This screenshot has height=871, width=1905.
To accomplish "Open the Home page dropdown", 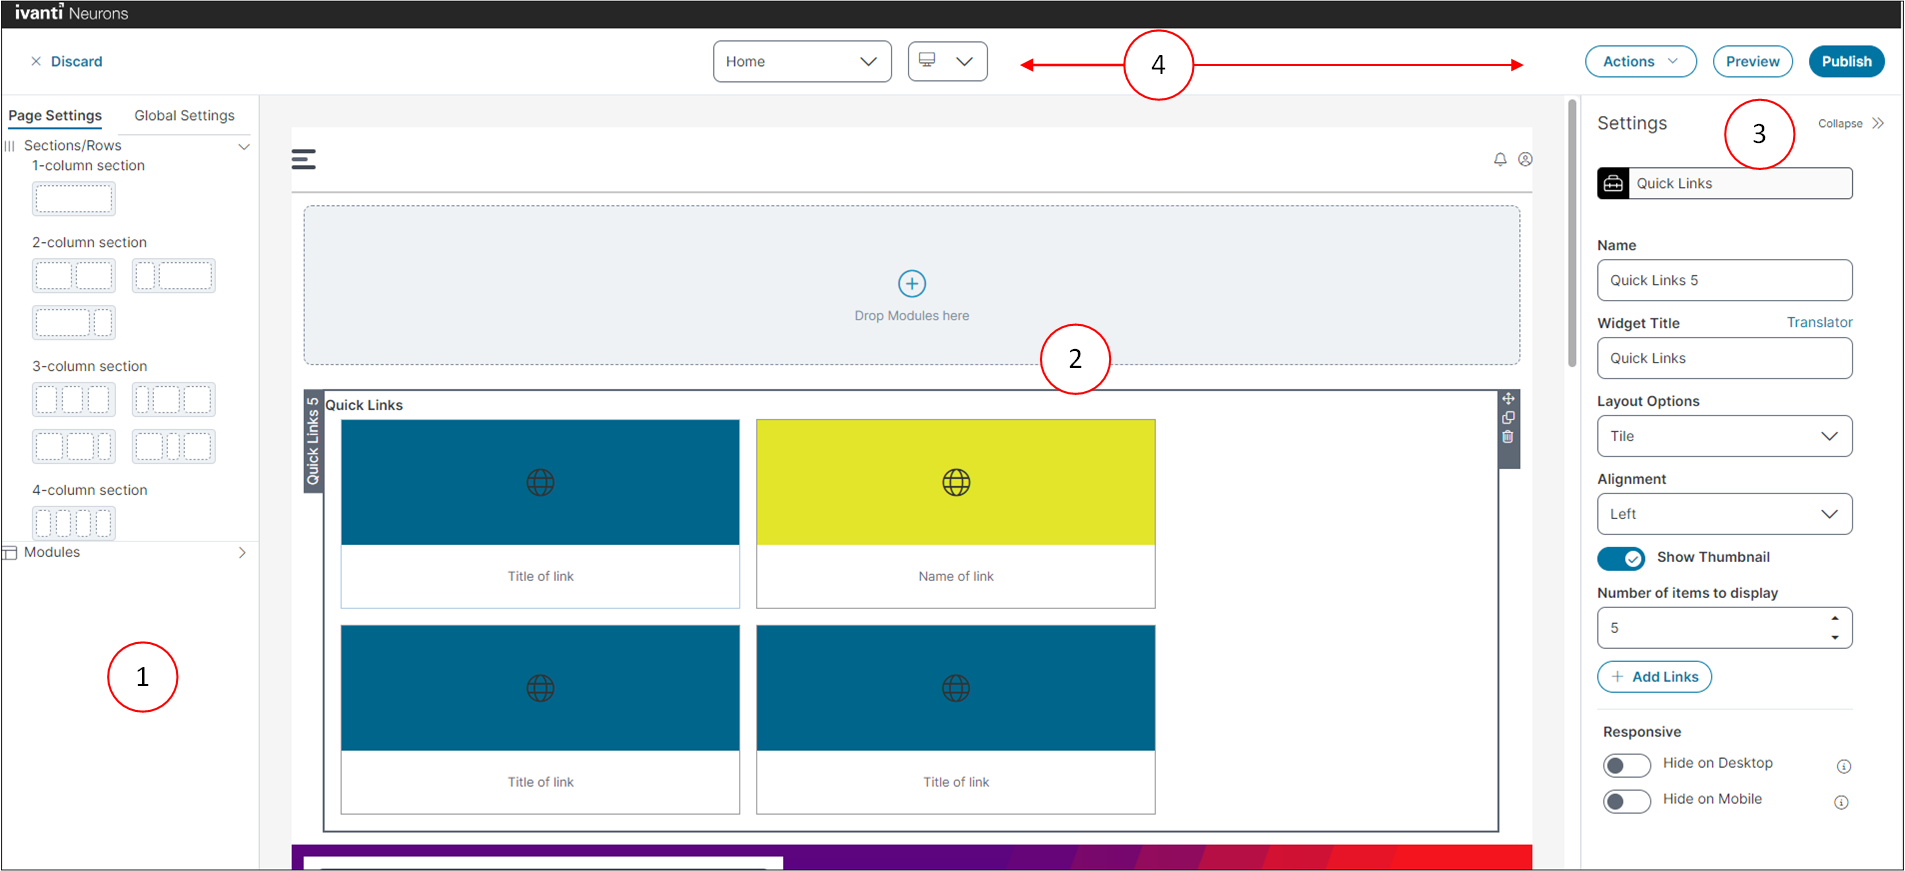I will coord(801,62).
